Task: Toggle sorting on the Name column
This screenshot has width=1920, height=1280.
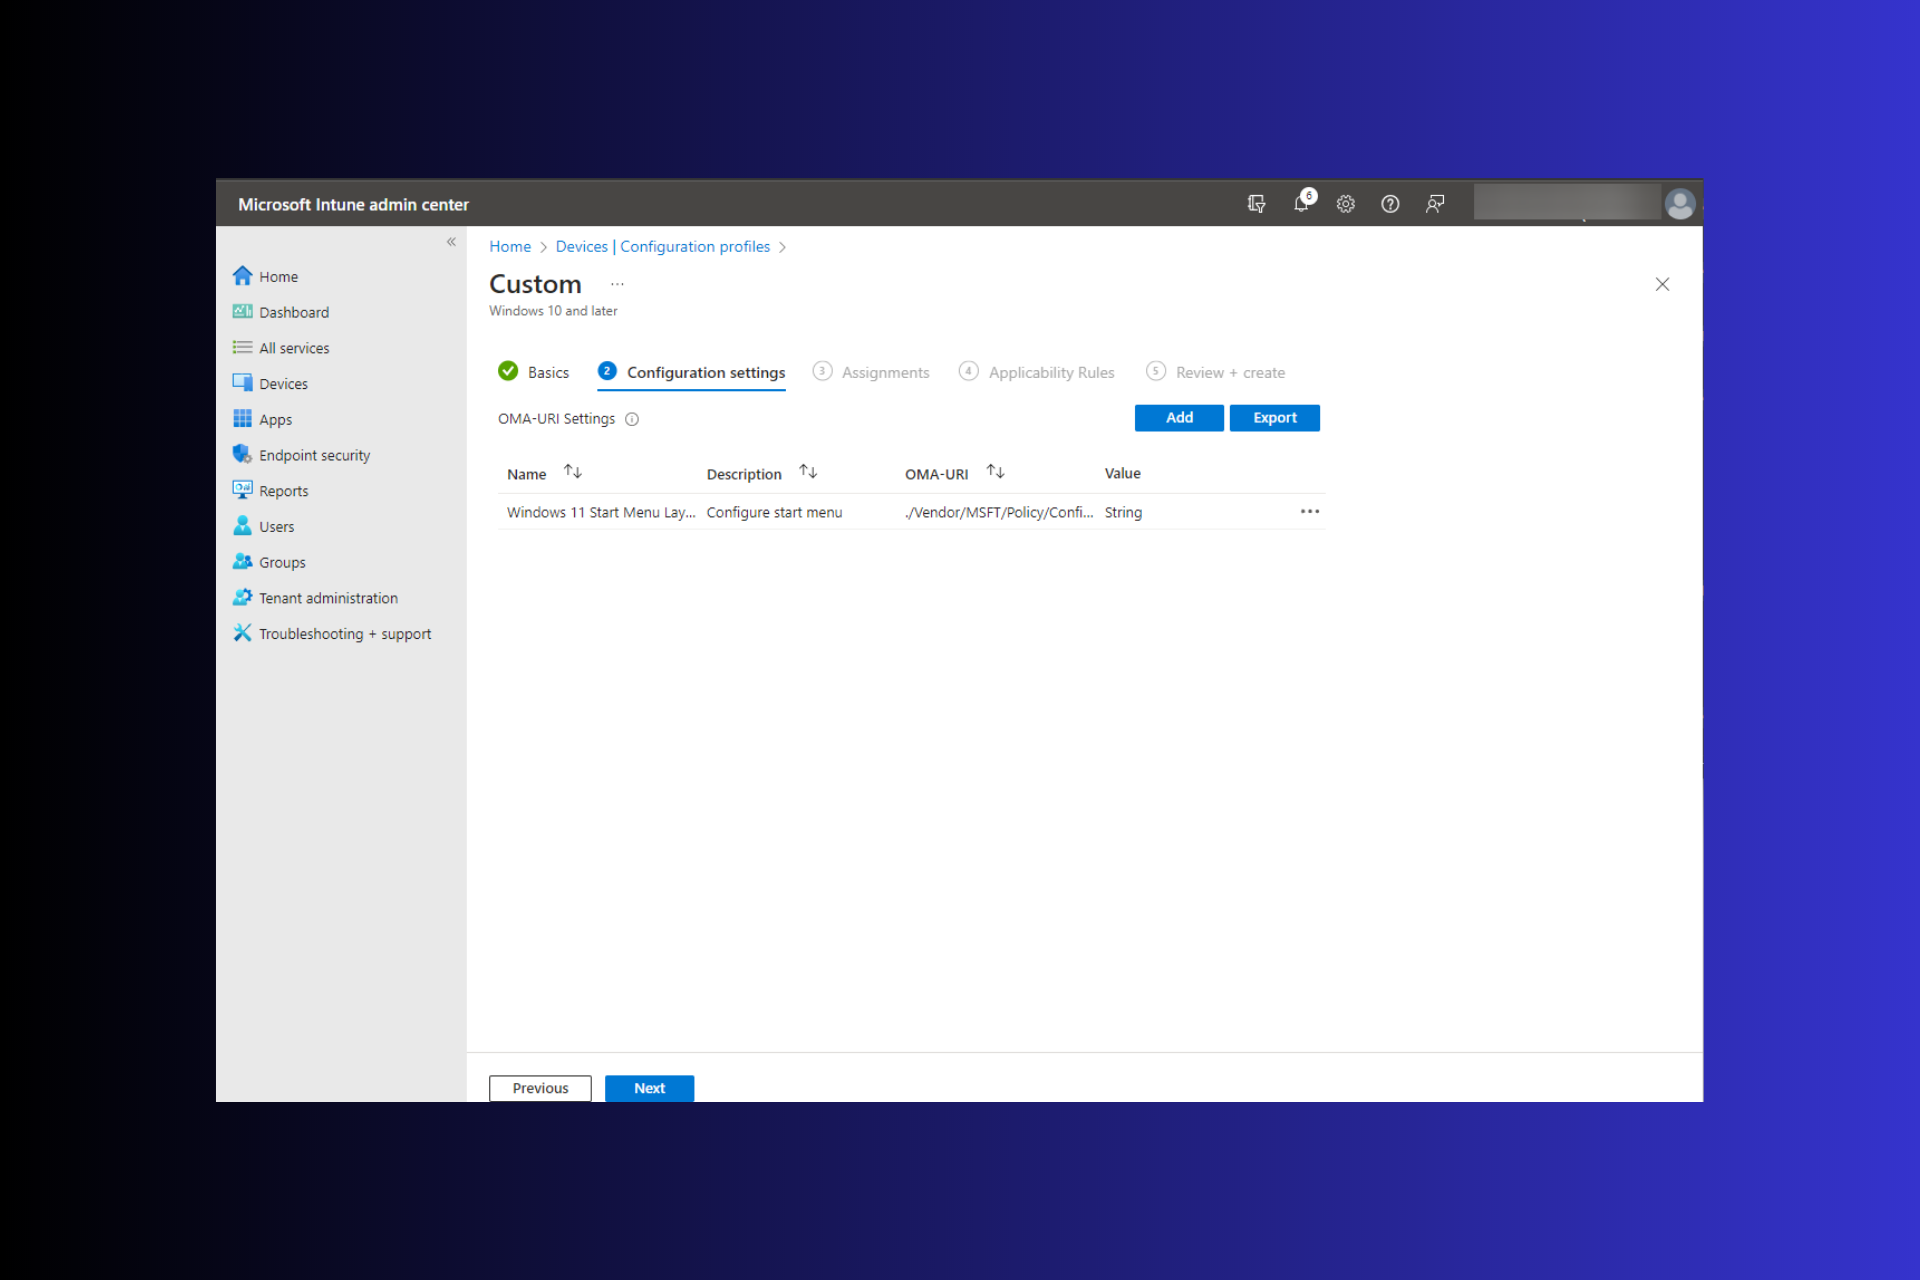Action: coord(572,471)
